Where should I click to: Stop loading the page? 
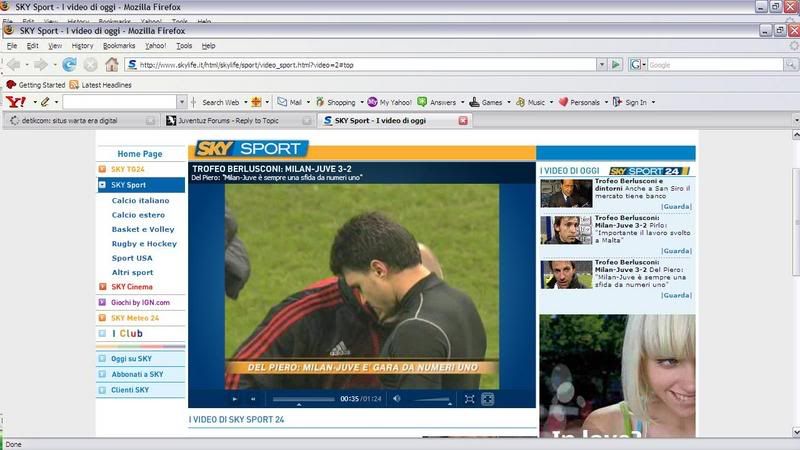tap(90, 65)
